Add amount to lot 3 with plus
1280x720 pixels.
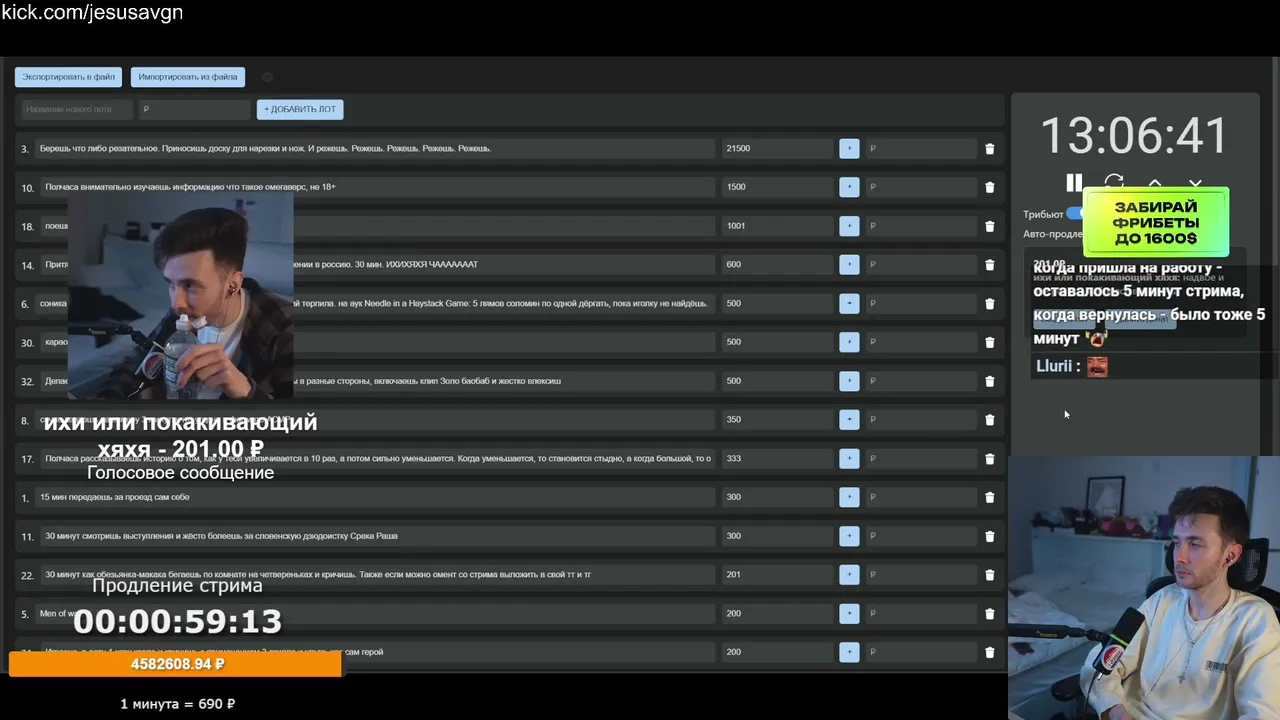coord(849,149)
